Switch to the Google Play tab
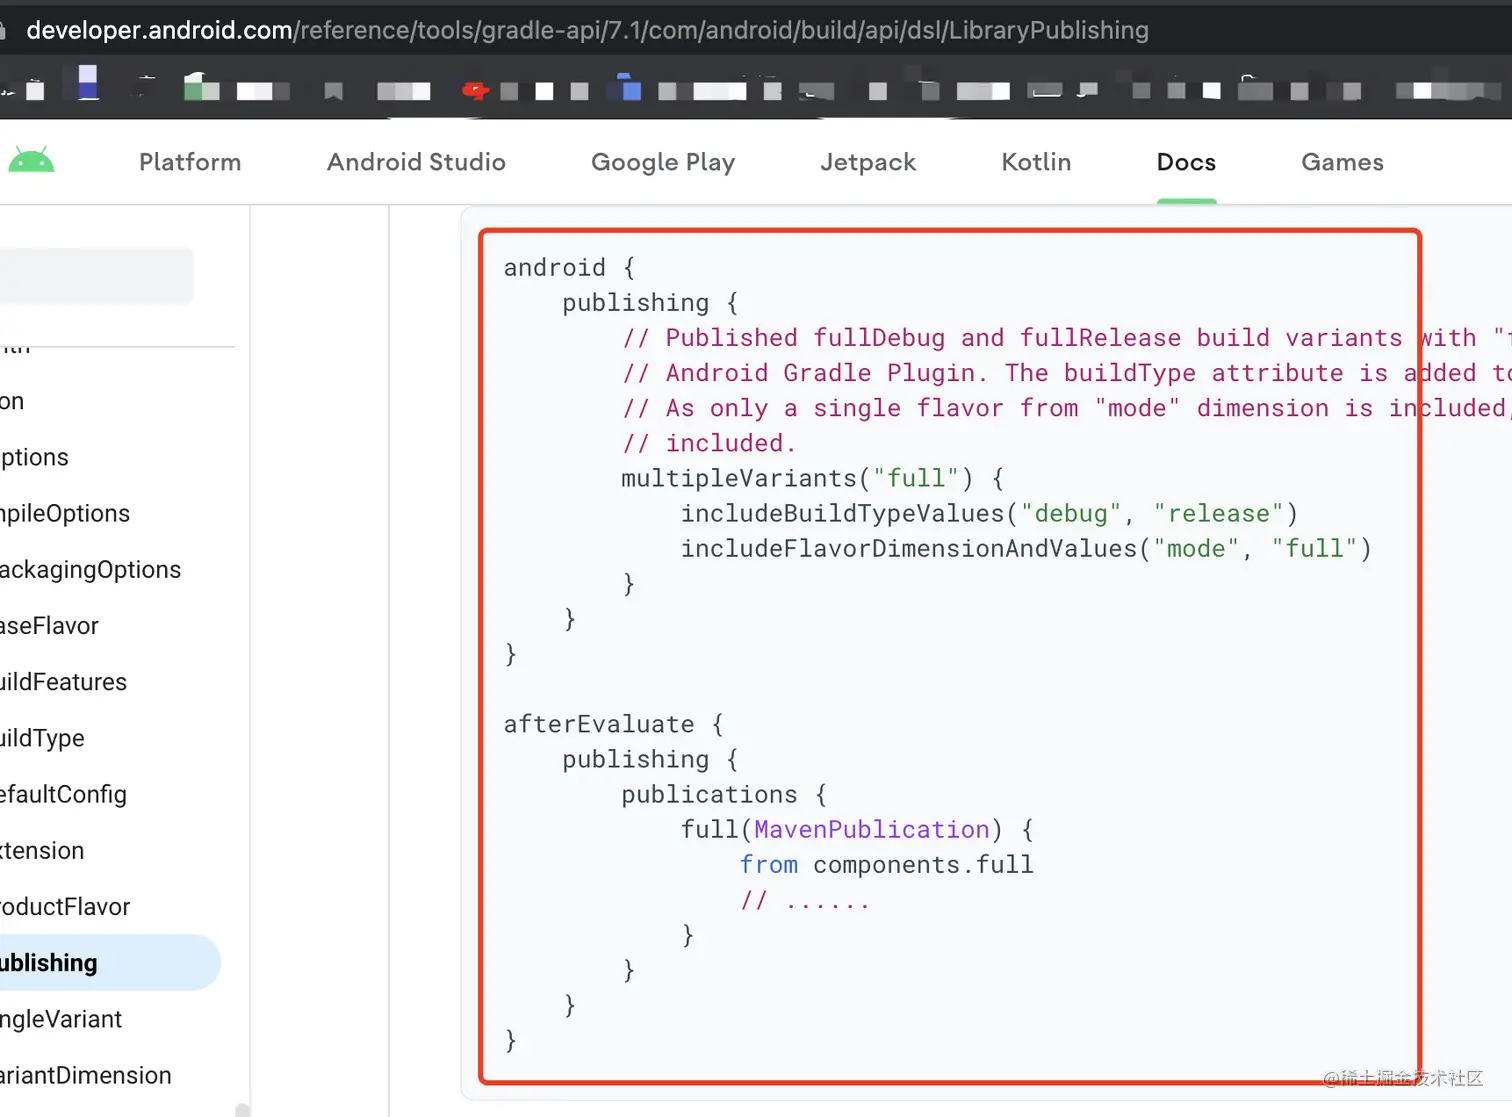1512x1117 pixels. 663,162
